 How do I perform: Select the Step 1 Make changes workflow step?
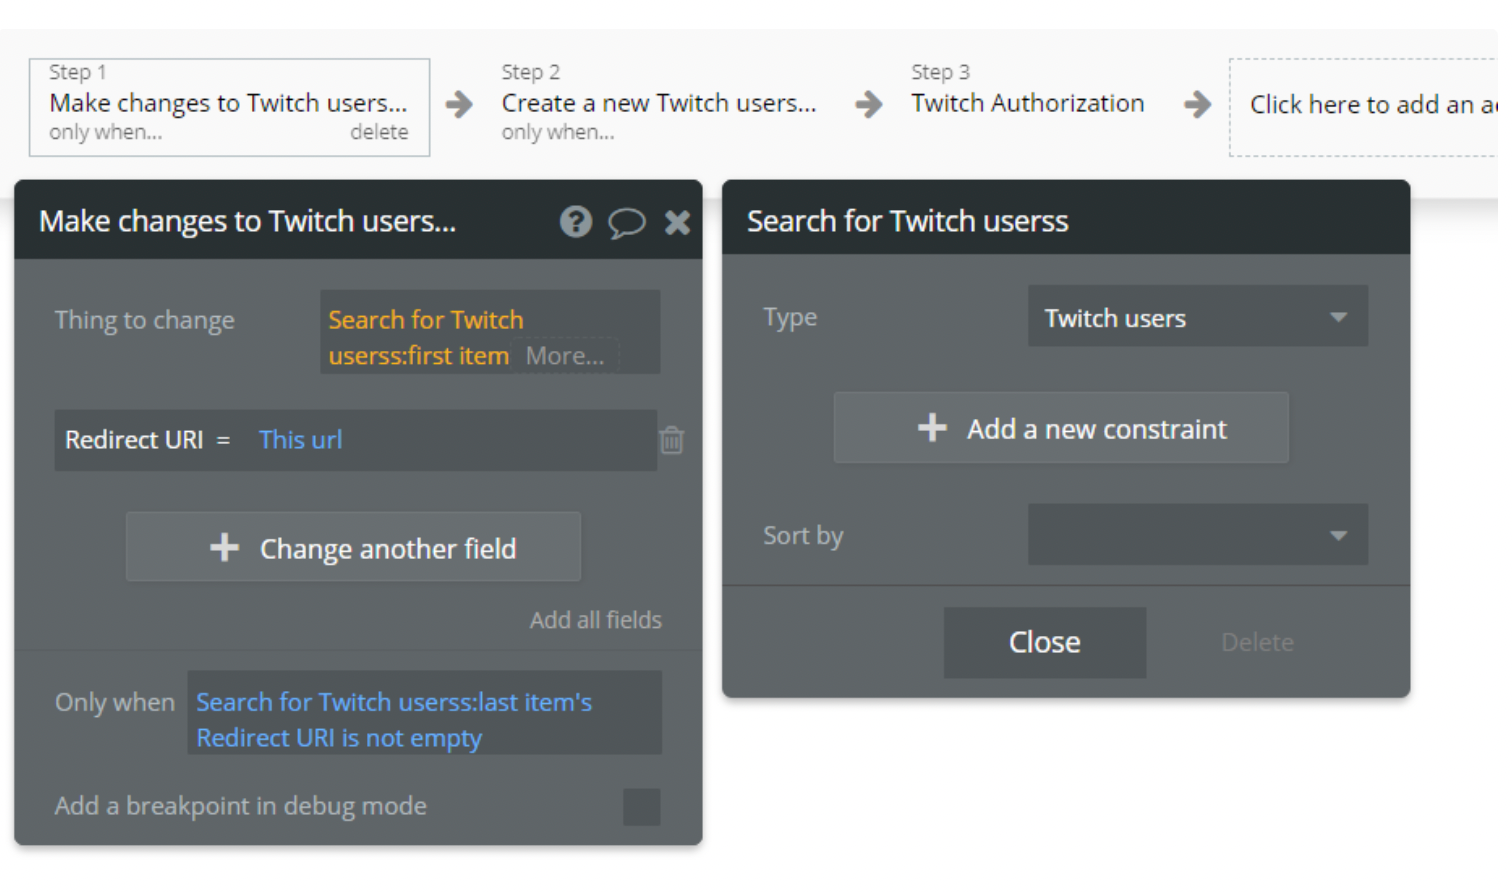(x=229, y=107)
